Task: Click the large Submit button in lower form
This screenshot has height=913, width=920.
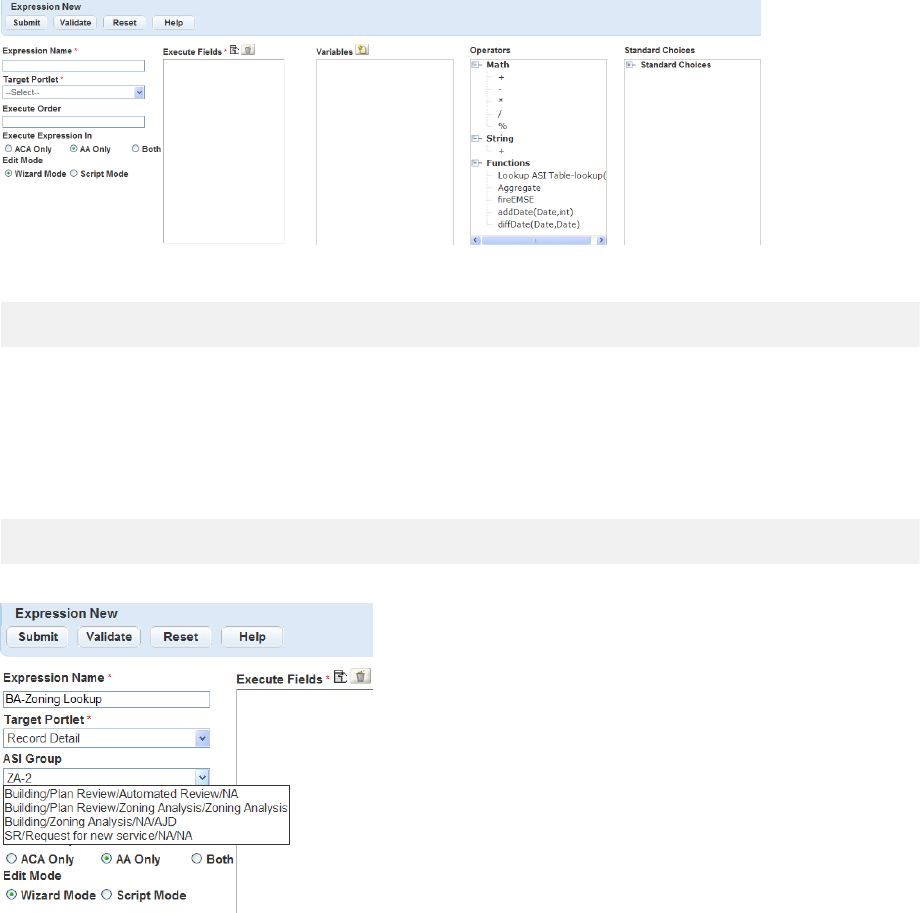Action: tap(38, 637)
